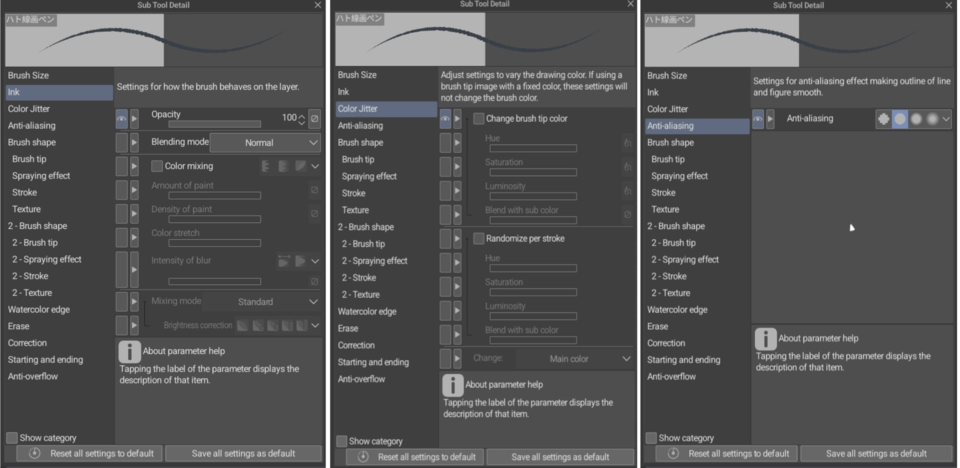The image size is (960, 468).
Task: Open the Change Main color dropdown
Action: coord(575,359)
